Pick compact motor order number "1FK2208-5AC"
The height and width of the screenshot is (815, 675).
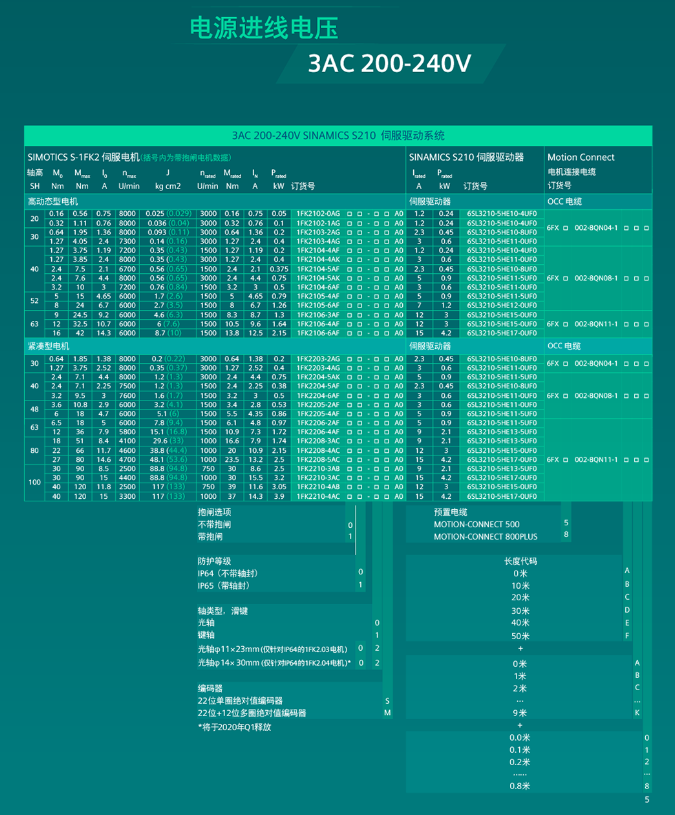[318, 459]
